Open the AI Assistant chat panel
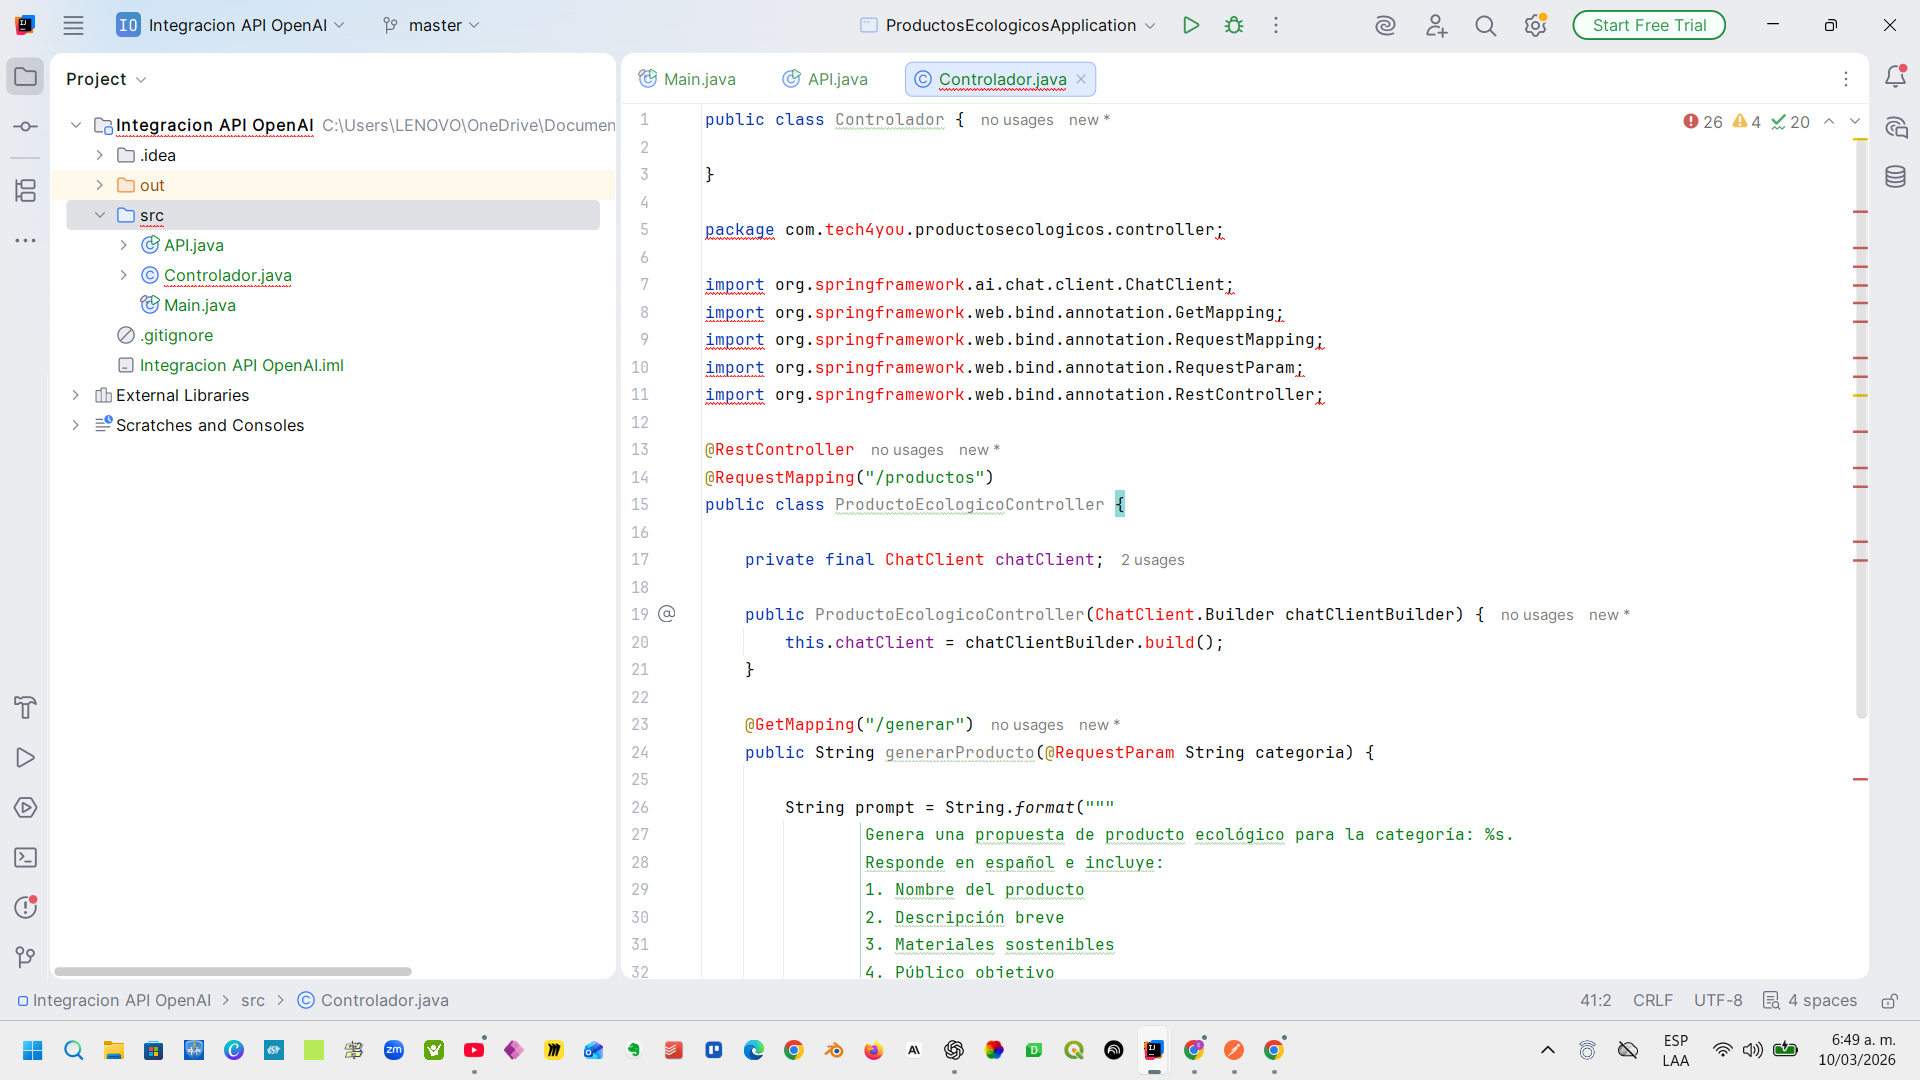 coord(1895,127)
